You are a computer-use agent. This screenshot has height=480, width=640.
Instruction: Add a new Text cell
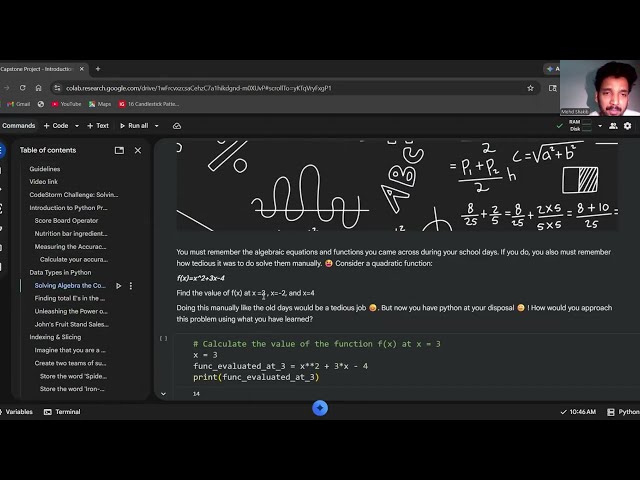98,126
